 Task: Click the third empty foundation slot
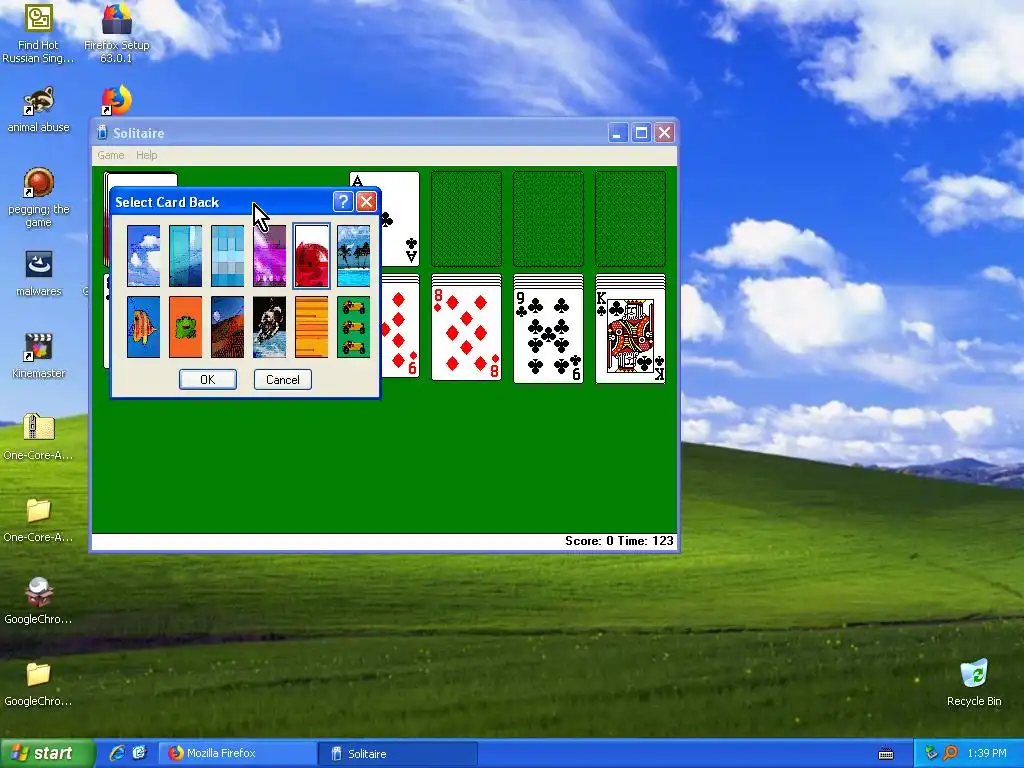click(x=630, y=219)
